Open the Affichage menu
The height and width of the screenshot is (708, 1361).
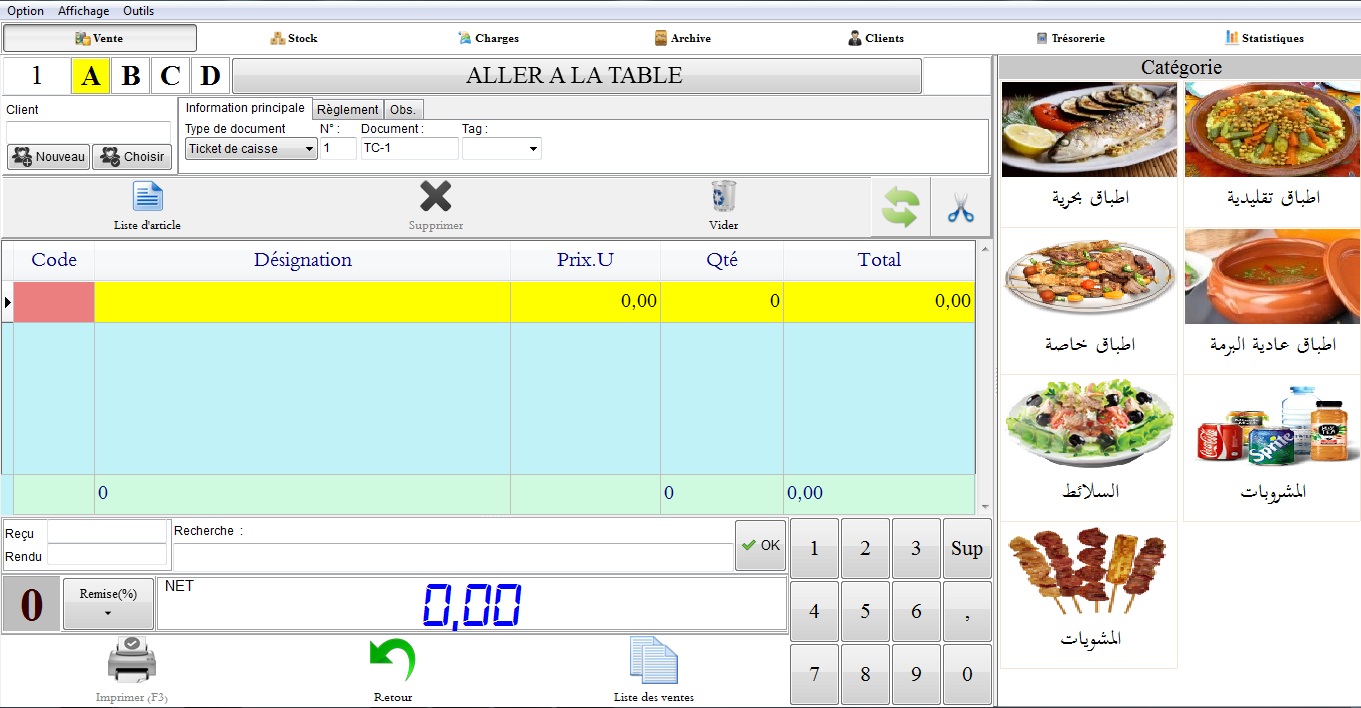click(83, 11)
